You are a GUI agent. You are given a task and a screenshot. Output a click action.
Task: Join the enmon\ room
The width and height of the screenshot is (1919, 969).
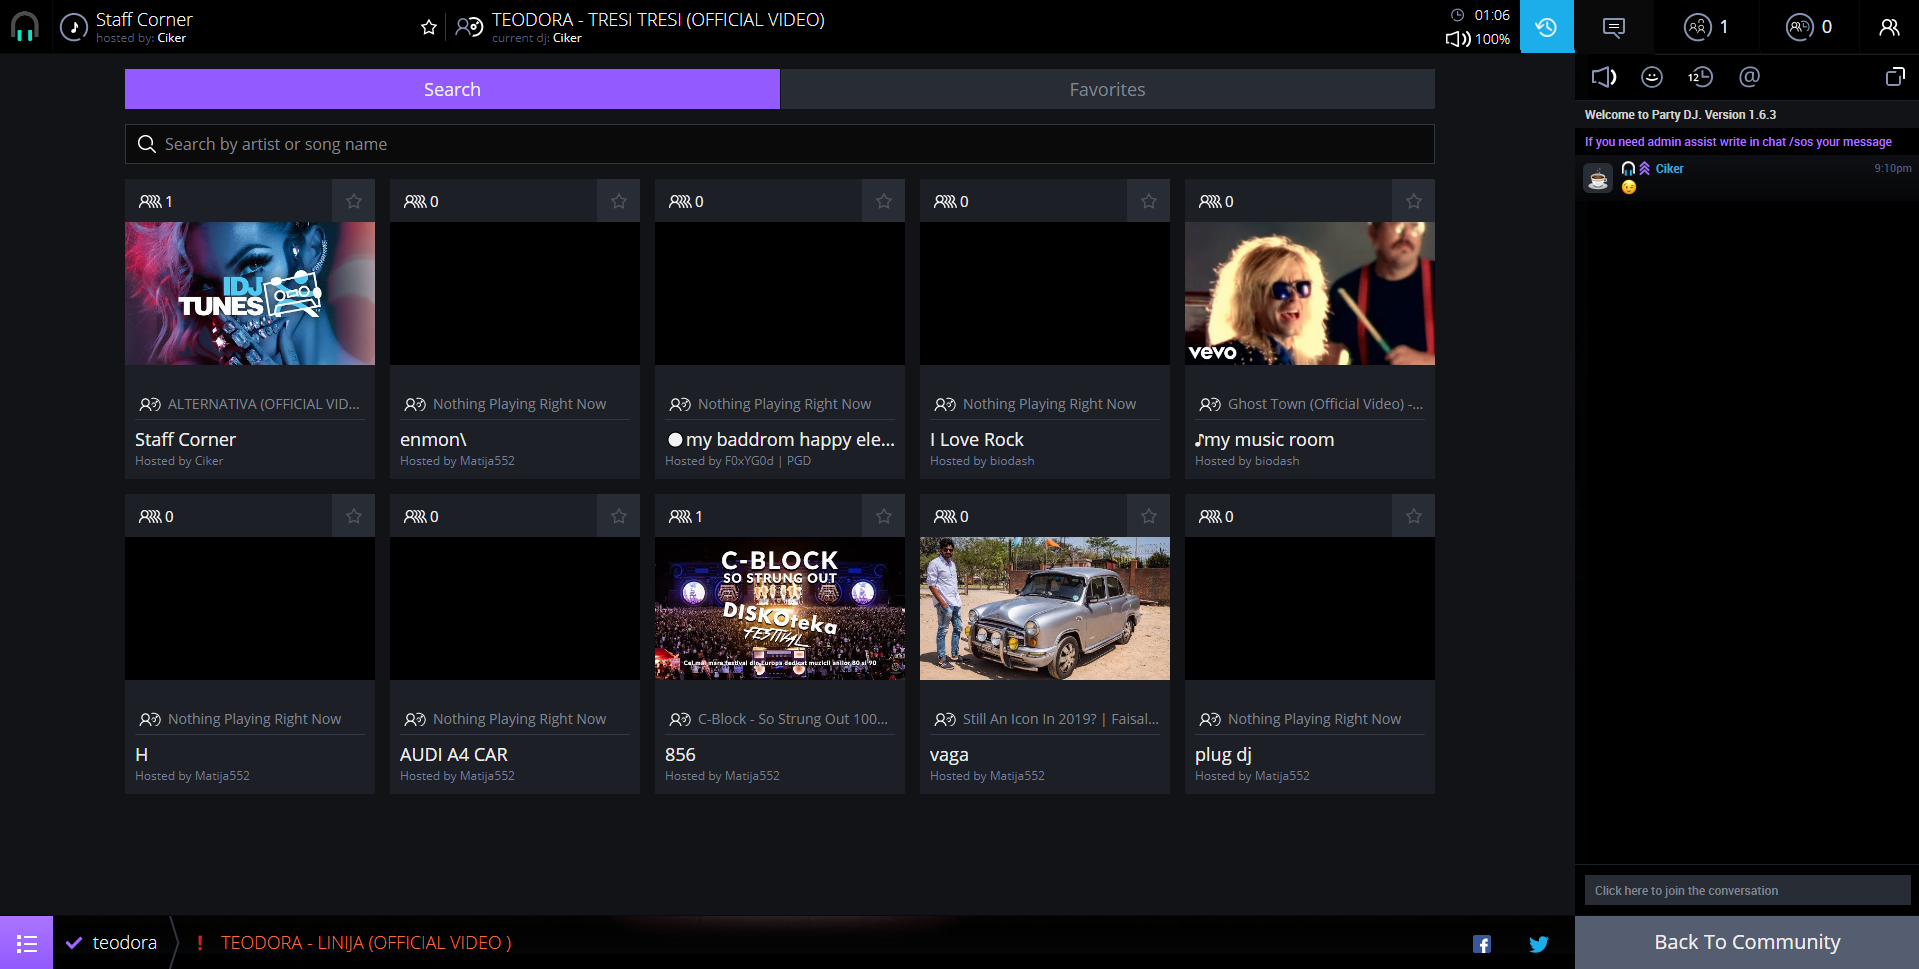tap(433, 439)
